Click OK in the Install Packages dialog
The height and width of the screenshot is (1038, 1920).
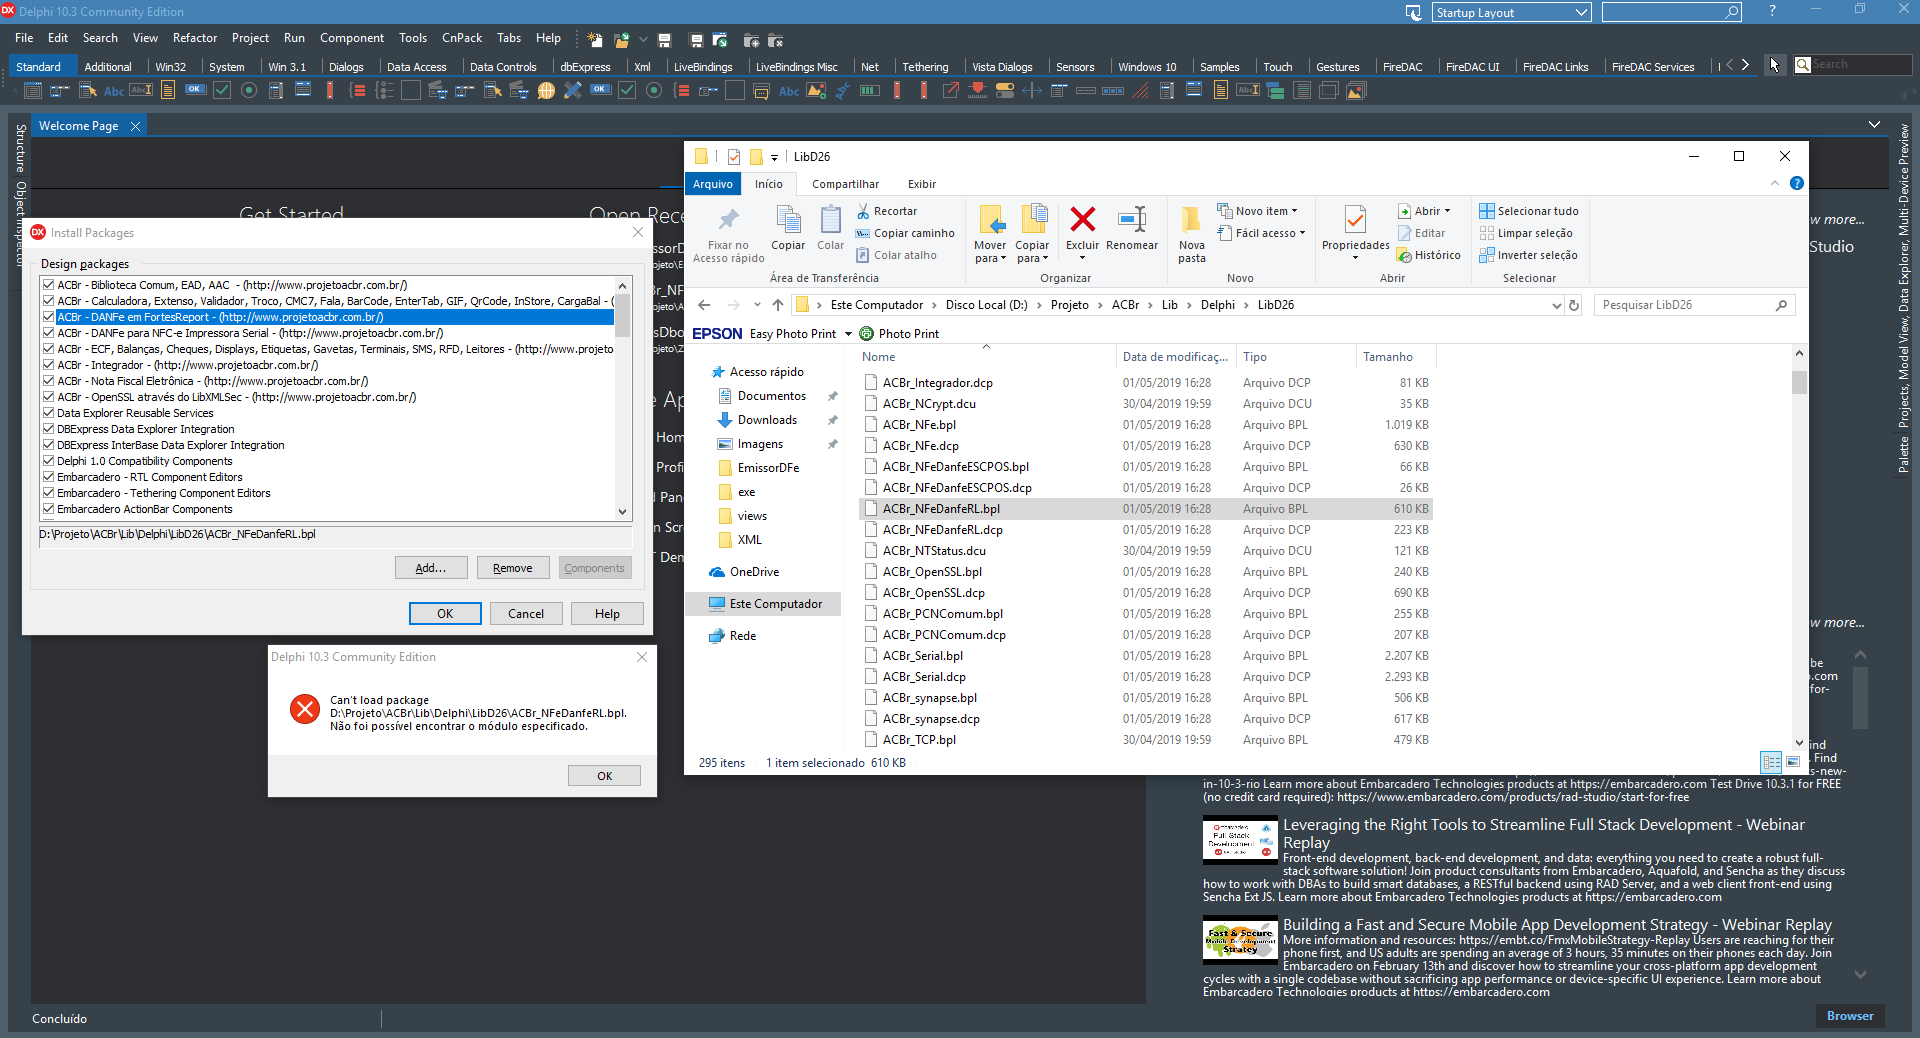point(445,614)
